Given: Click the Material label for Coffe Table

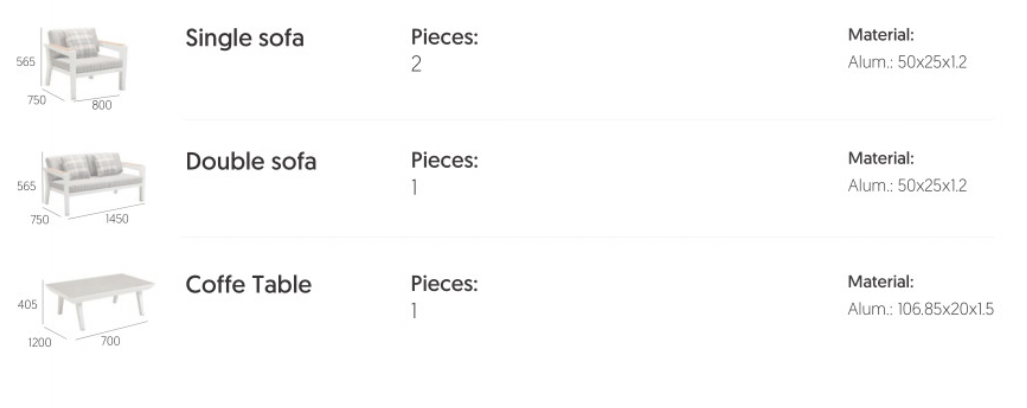Looking at the screenshot, I should [x=881, y=282].
